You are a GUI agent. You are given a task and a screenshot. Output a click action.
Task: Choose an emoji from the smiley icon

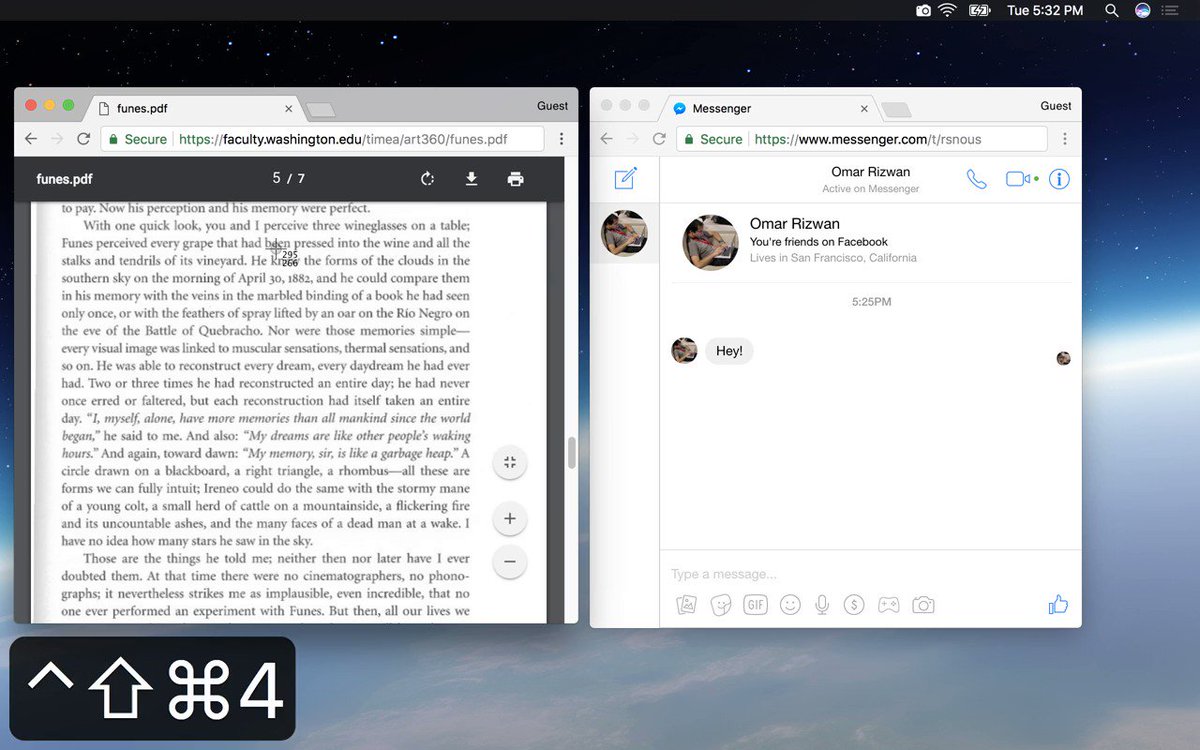[x=790, y=604]
